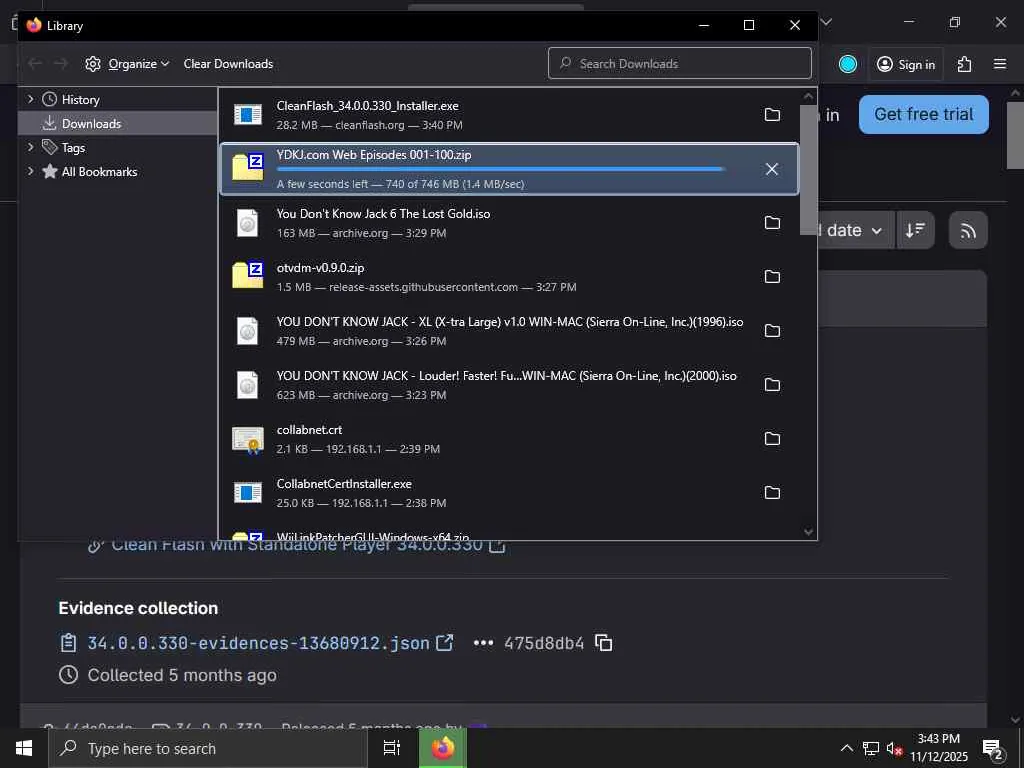Click the downloads list scroll-up arrow
The height and width of the screenshot is (768, 1024).
coord(808,96)
